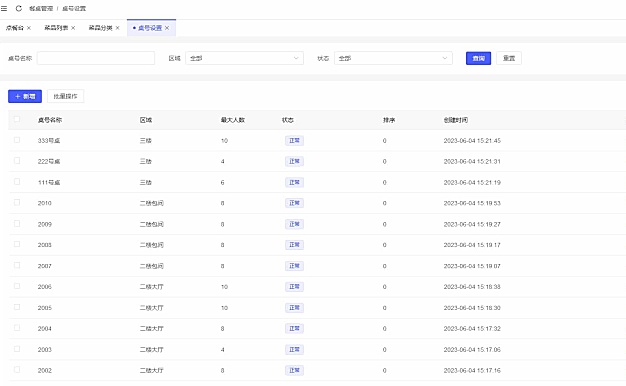
Task: Click the 桌号名称 column header
Action: click(x=50, y=120)
